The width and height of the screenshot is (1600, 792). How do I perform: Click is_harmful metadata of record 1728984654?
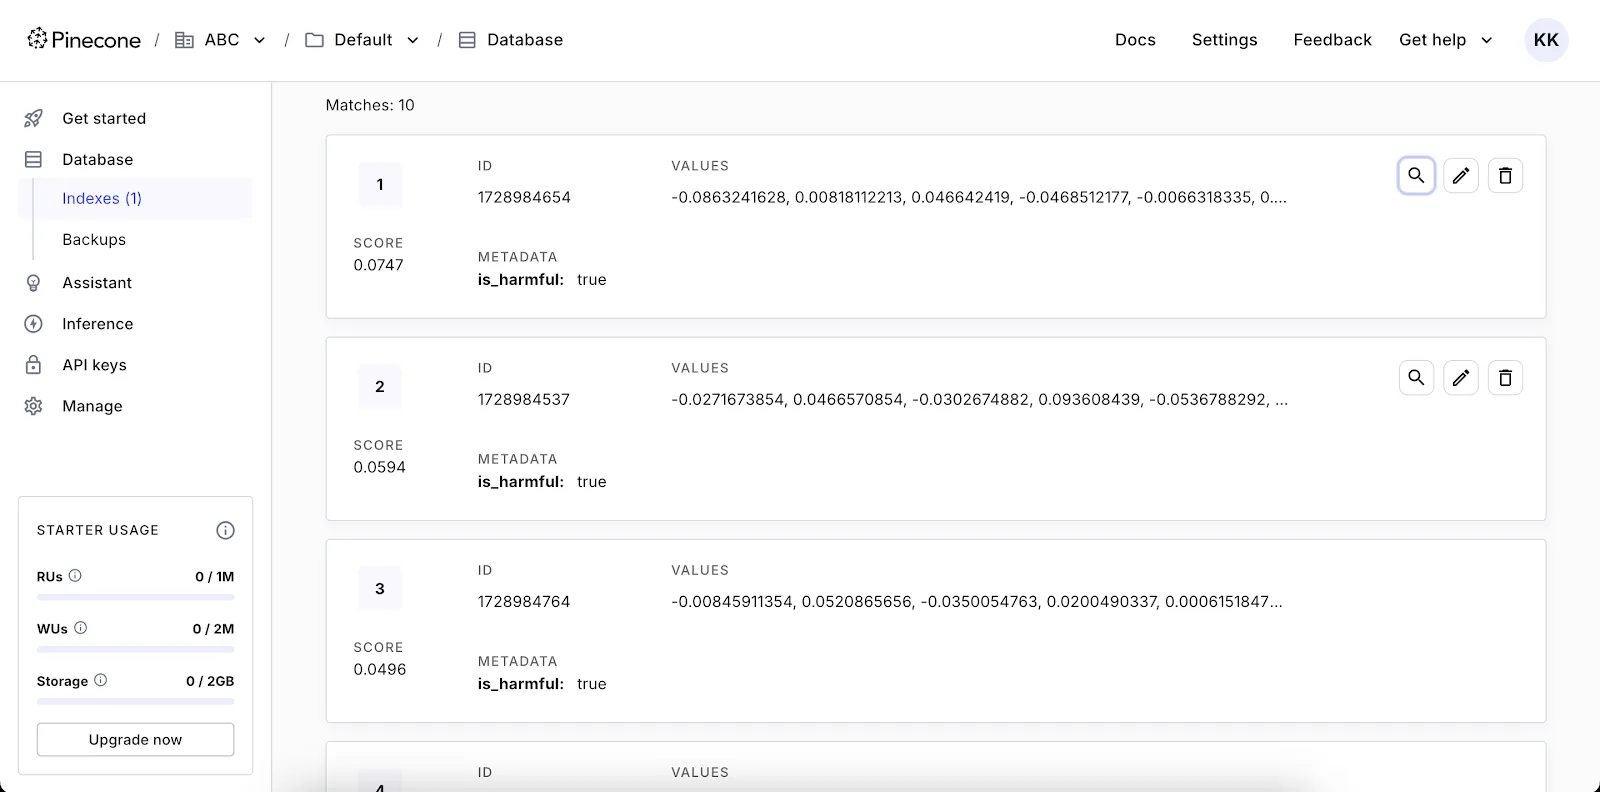tap(542, 279)
